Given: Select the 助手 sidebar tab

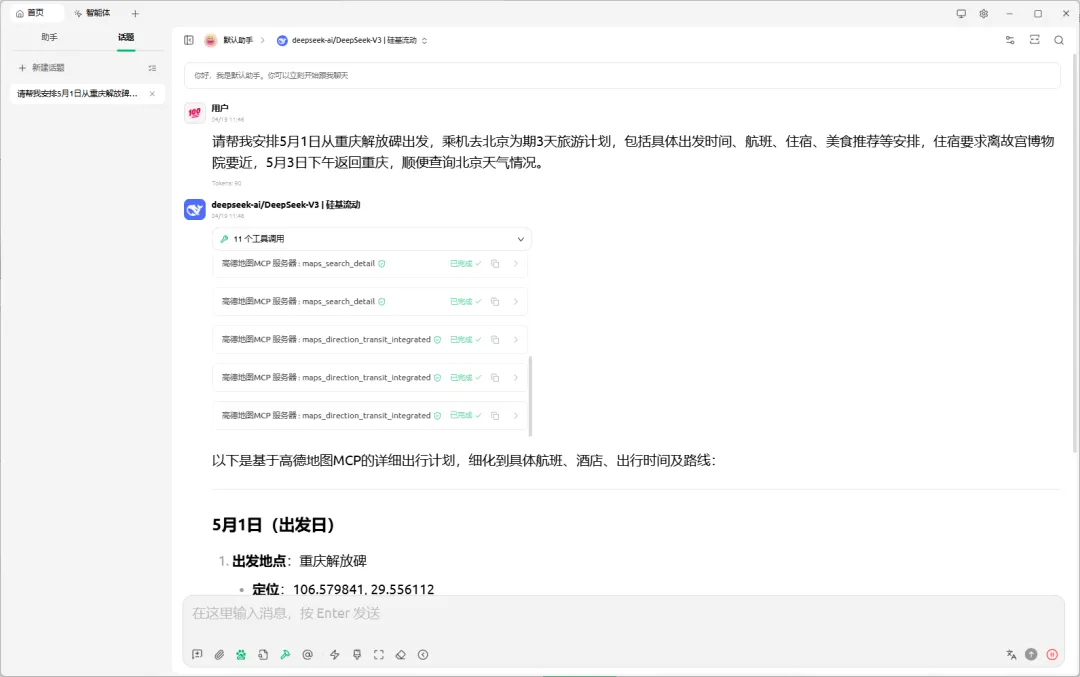Looking at the screenshot, I should [49, 37].
